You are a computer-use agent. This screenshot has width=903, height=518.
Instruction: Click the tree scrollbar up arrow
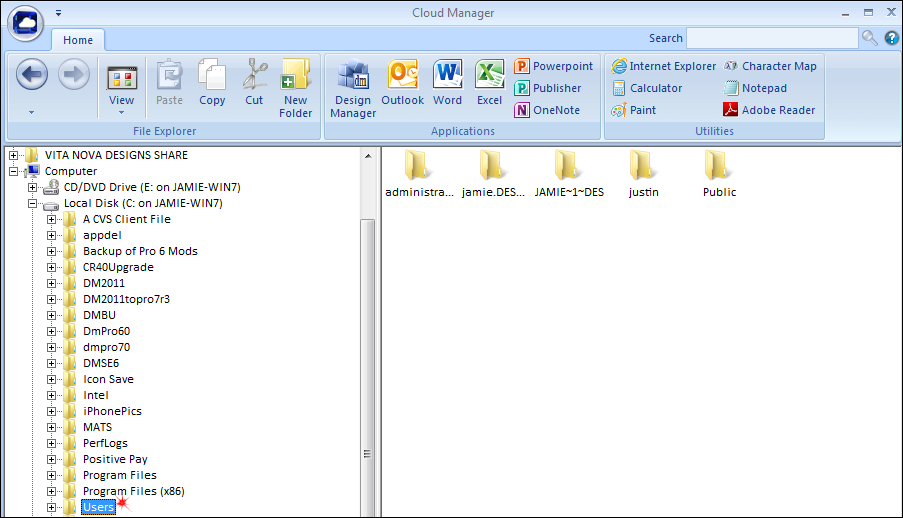(x=368, y=156)
